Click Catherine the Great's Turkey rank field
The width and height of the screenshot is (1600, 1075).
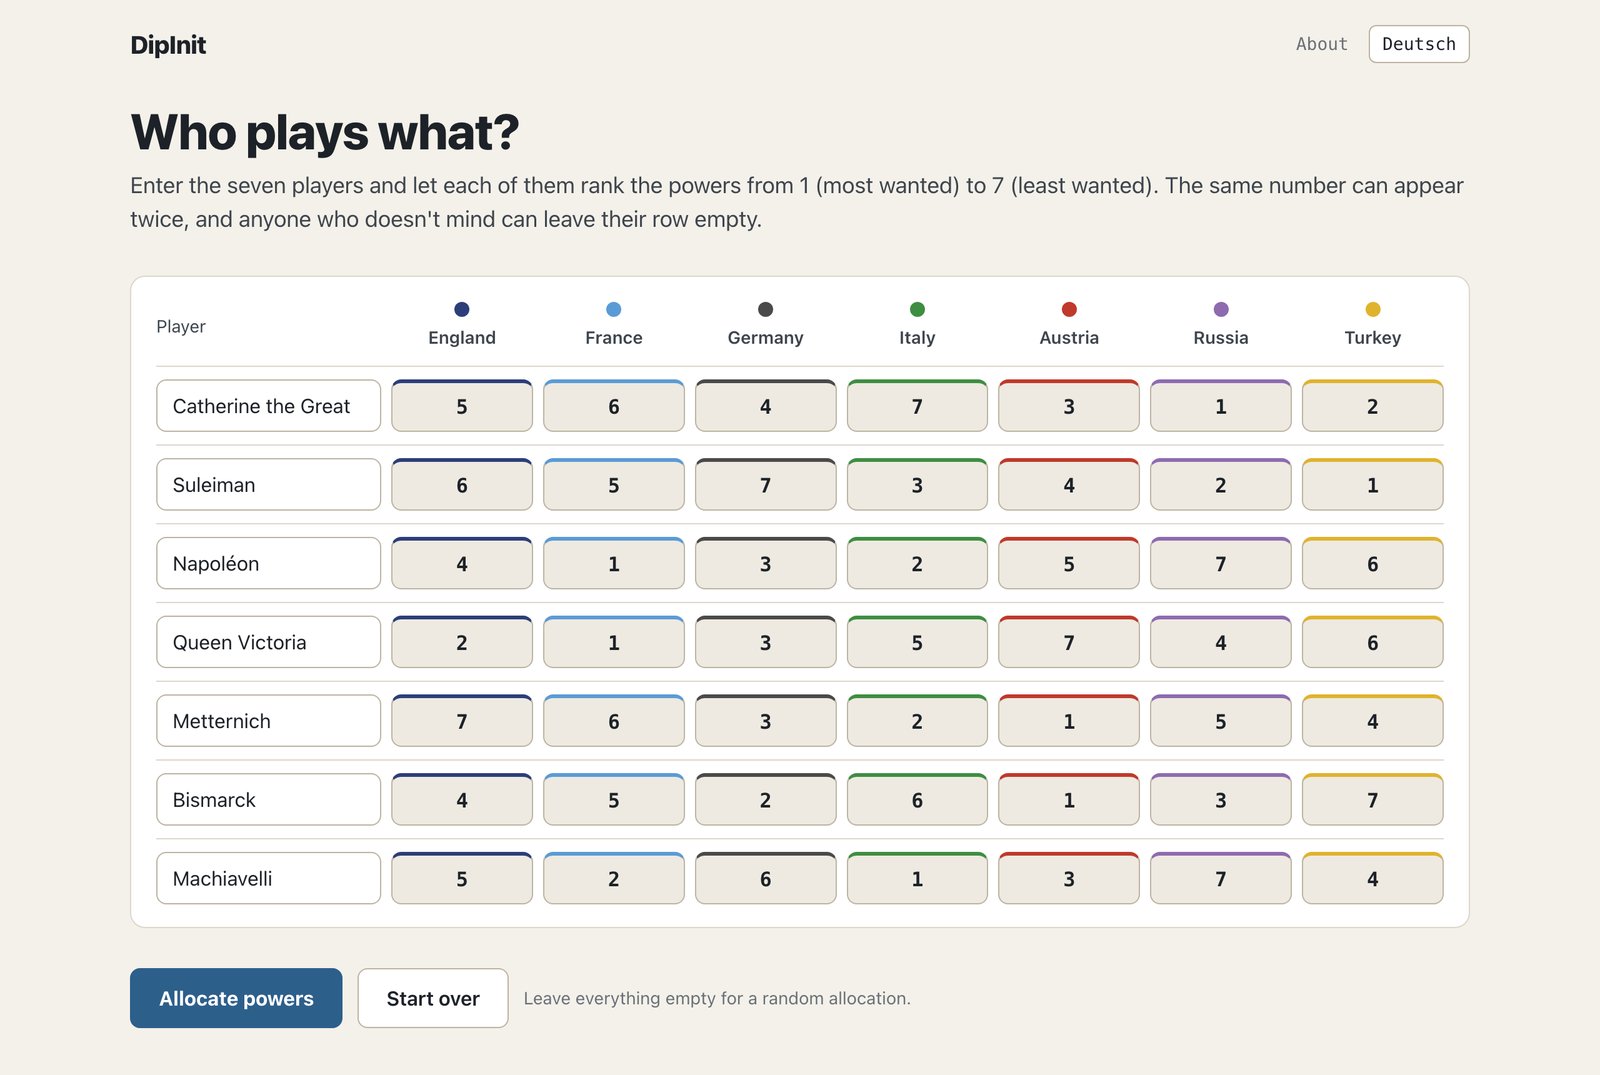tap(1373, 406)
